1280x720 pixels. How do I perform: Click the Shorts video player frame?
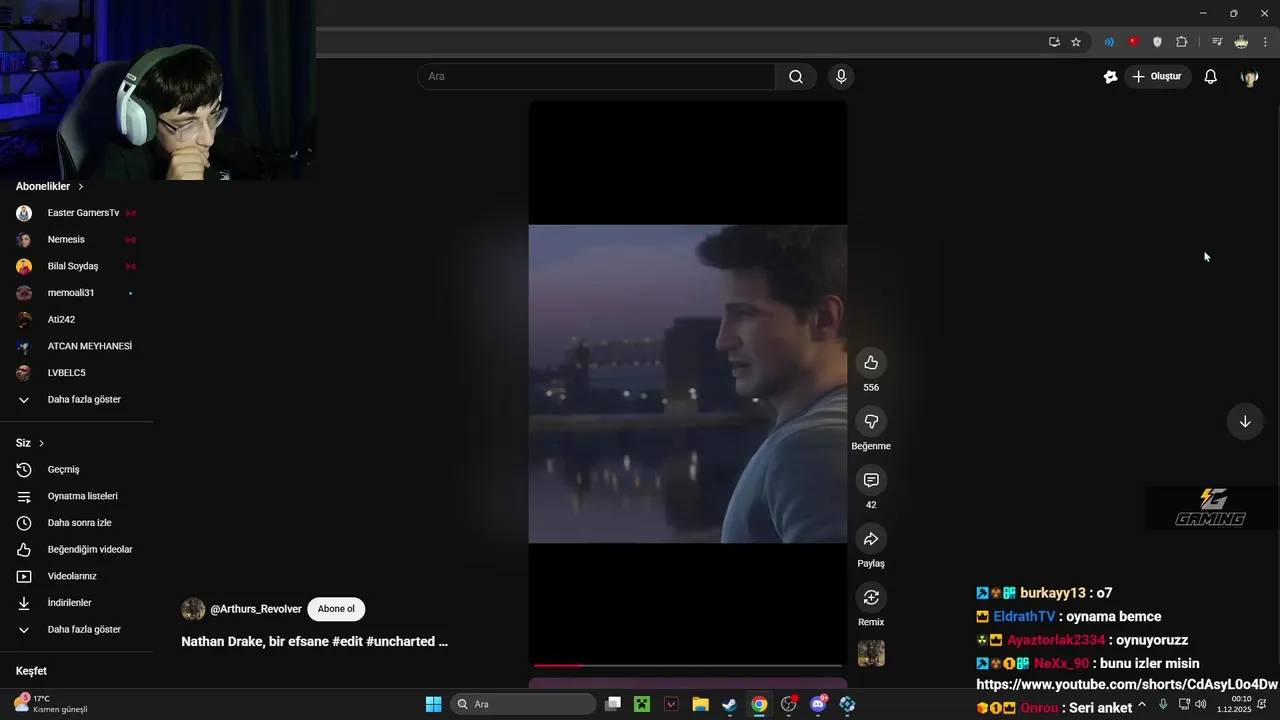[x=687, y=383]
